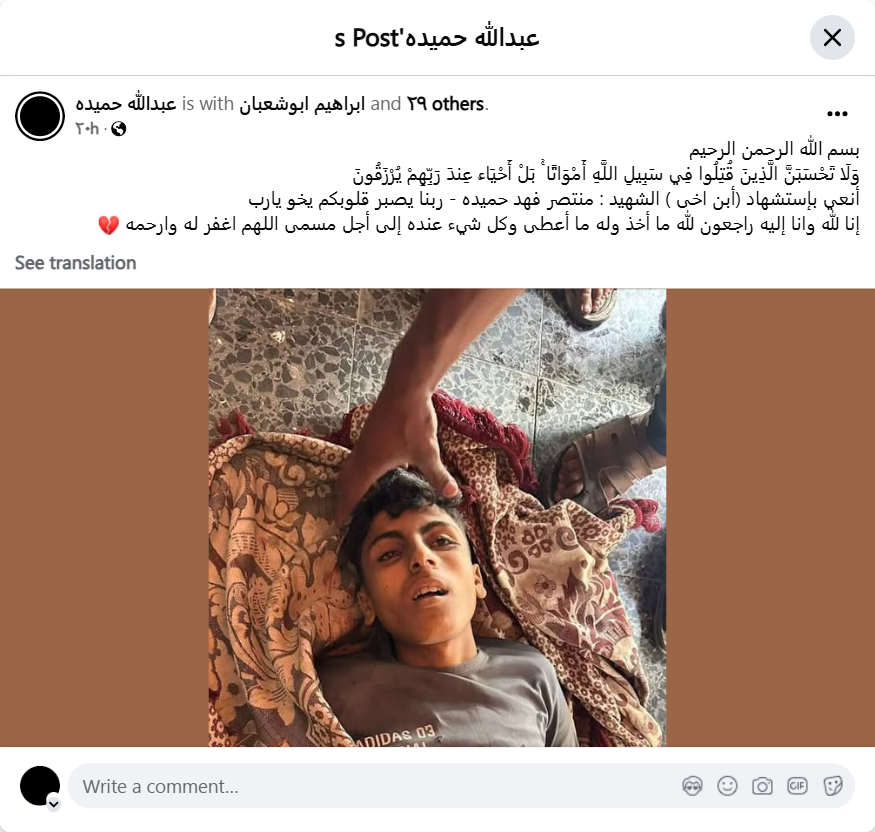Open the sticker picker icon
This screenshot has width=875, height=832.
pyautogui.click(x=832, y=786)
